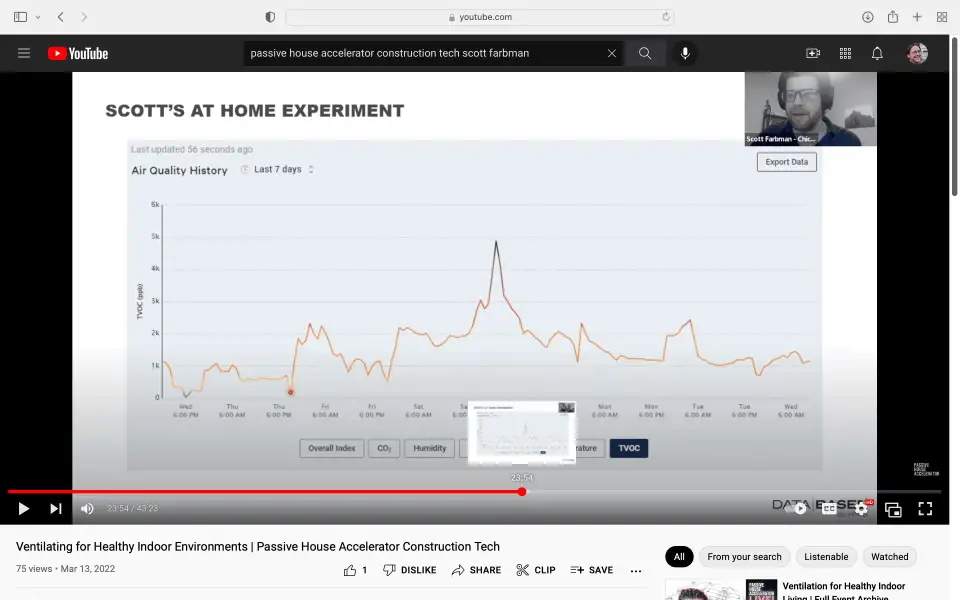960x600 pixels.
Task: Switch to miniplayer view
Action: [893, 509]
